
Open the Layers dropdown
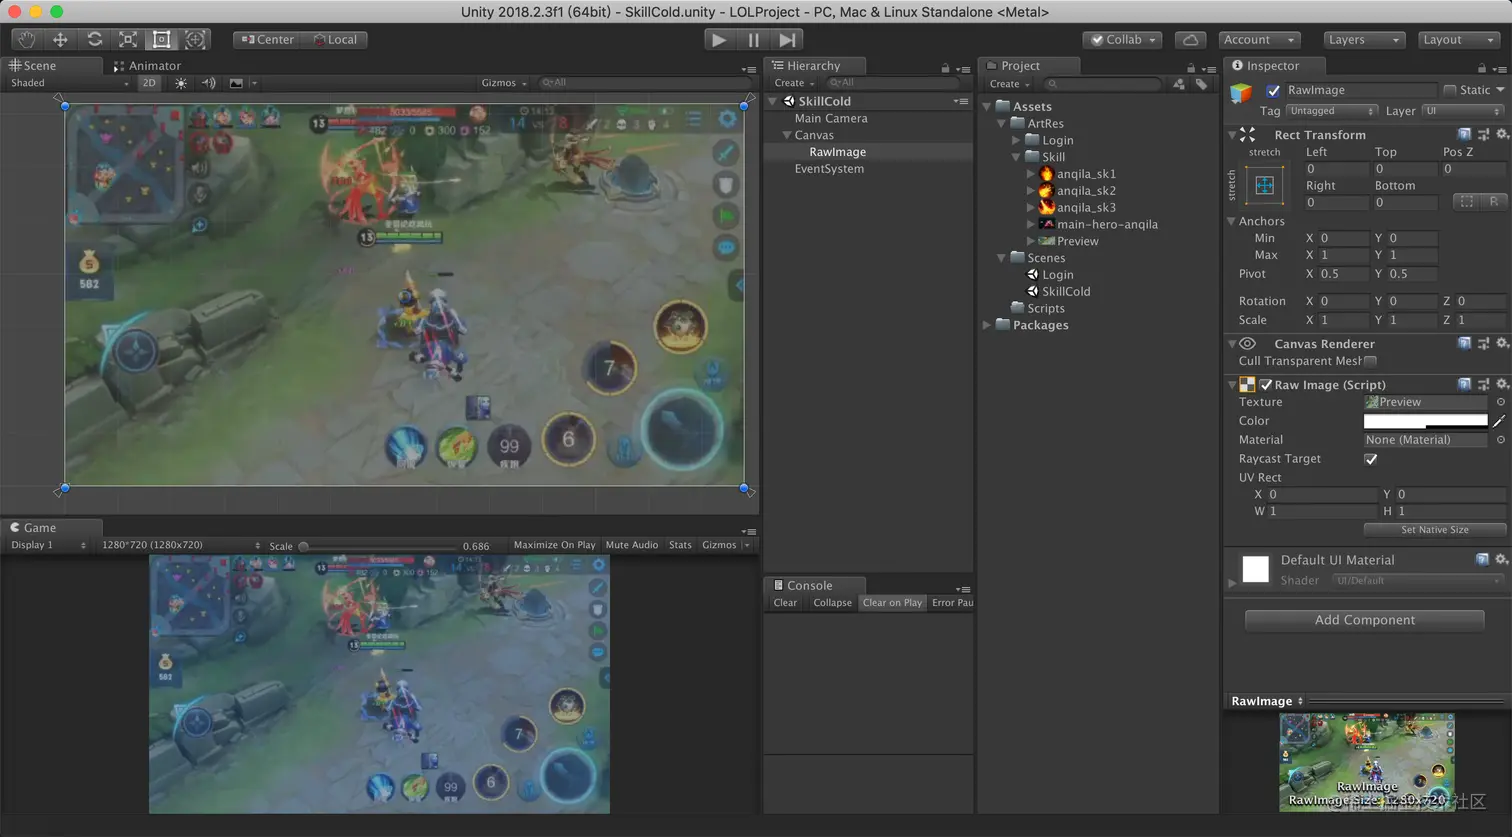click(x=1364, y=40)
